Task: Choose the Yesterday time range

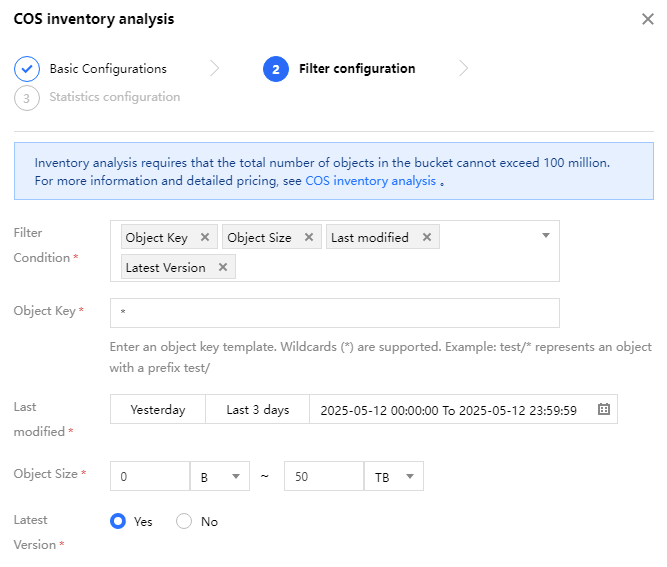Action: click(x=158, y=410)
